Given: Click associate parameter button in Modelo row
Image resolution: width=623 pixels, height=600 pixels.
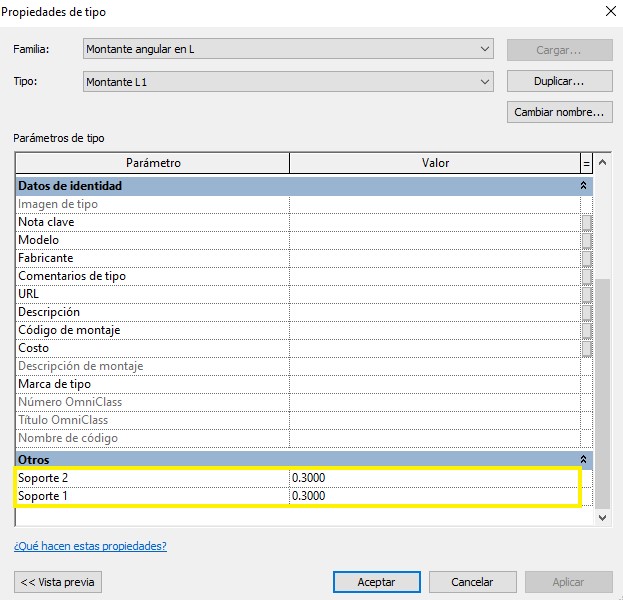Looking at the screenshot, I should [587, 240].
